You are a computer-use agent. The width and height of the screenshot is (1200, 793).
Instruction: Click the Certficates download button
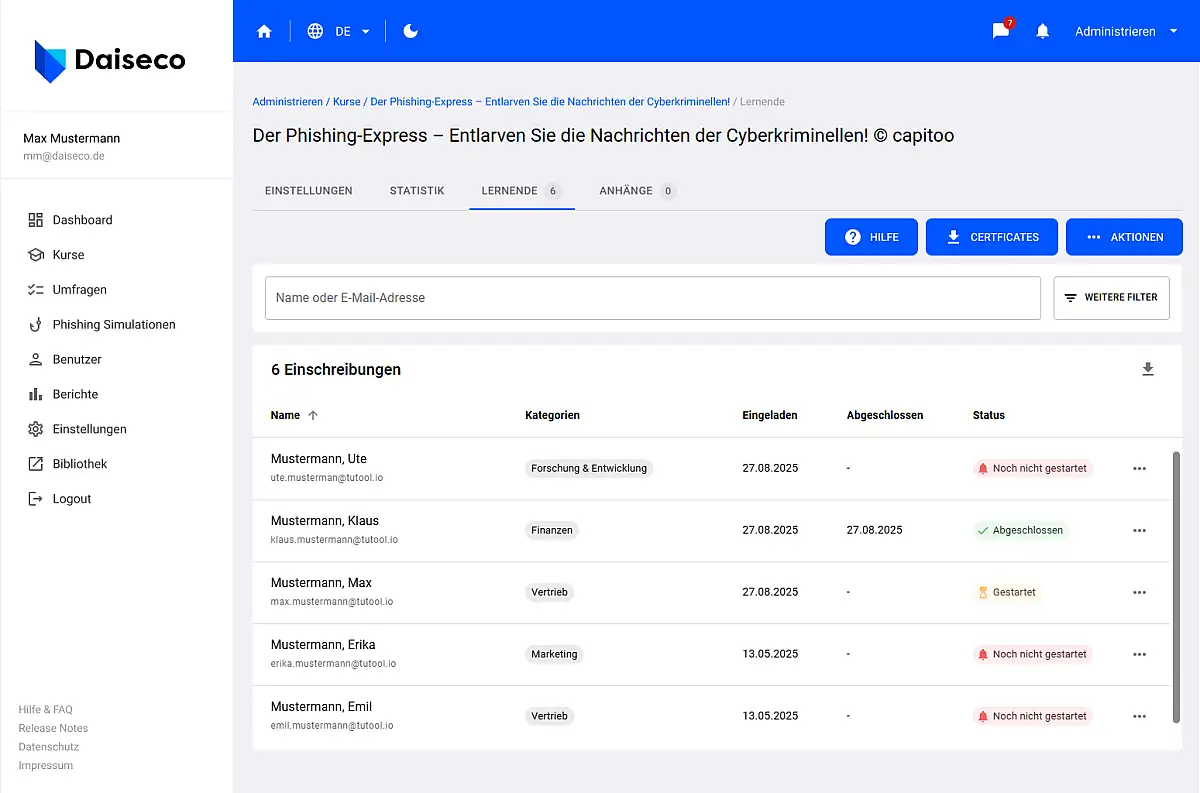tap(992, 237)
